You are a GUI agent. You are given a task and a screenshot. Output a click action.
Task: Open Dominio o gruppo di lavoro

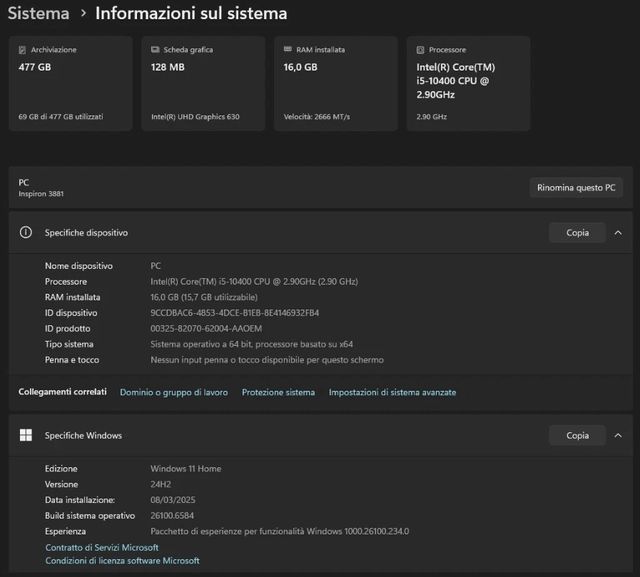coord(173,392)
